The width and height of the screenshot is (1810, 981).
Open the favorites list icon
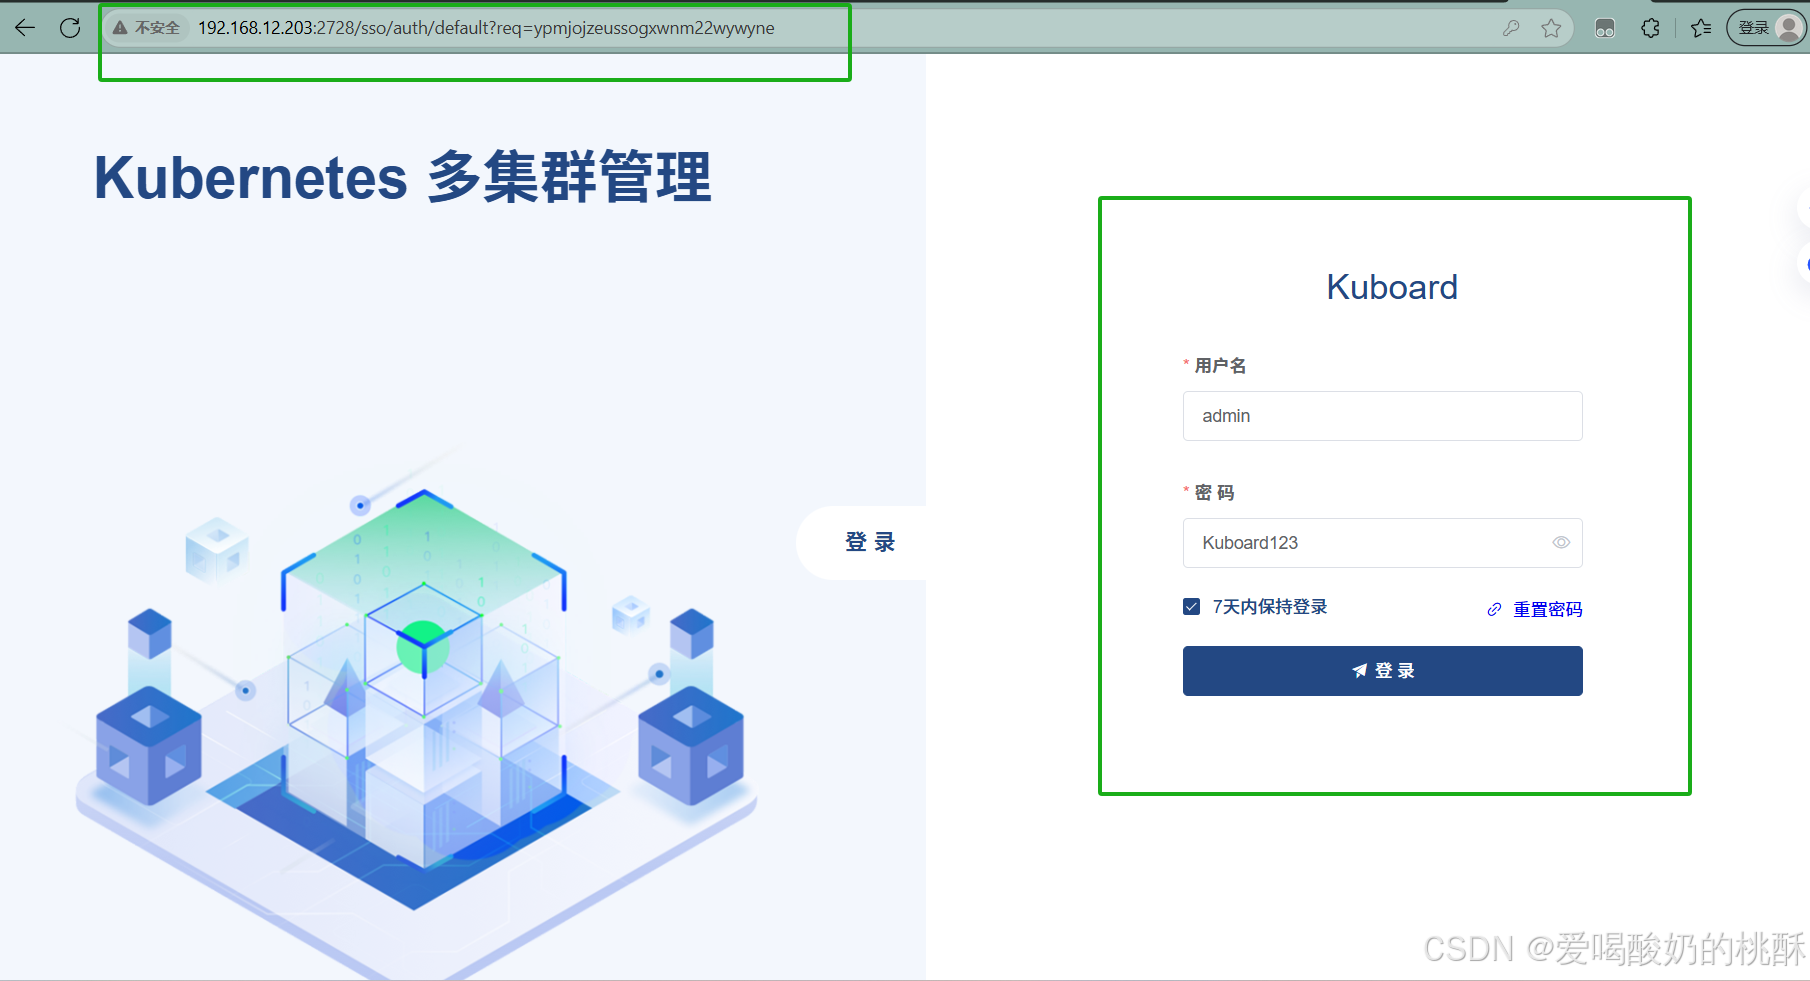coord(1701,28)
